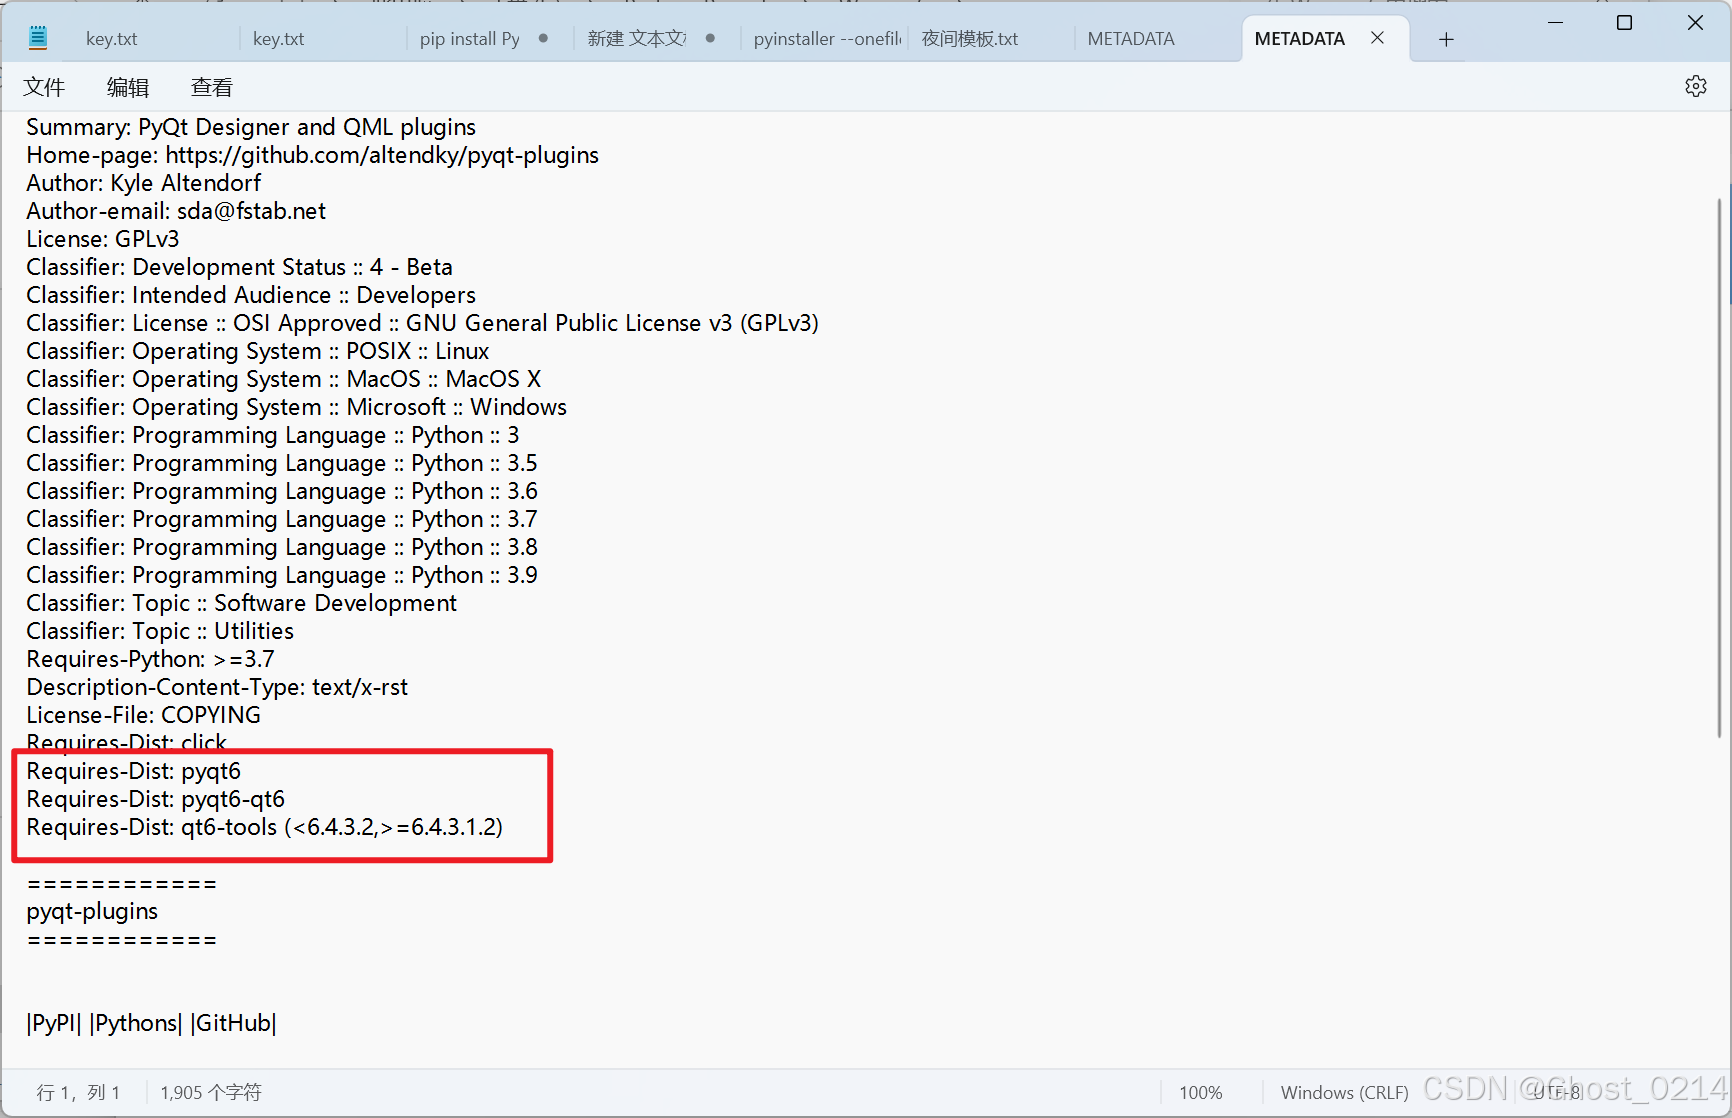Click the Requires-Dist: pyqt6 line
Screen dimensions: 1732x1118
[133, 771]
